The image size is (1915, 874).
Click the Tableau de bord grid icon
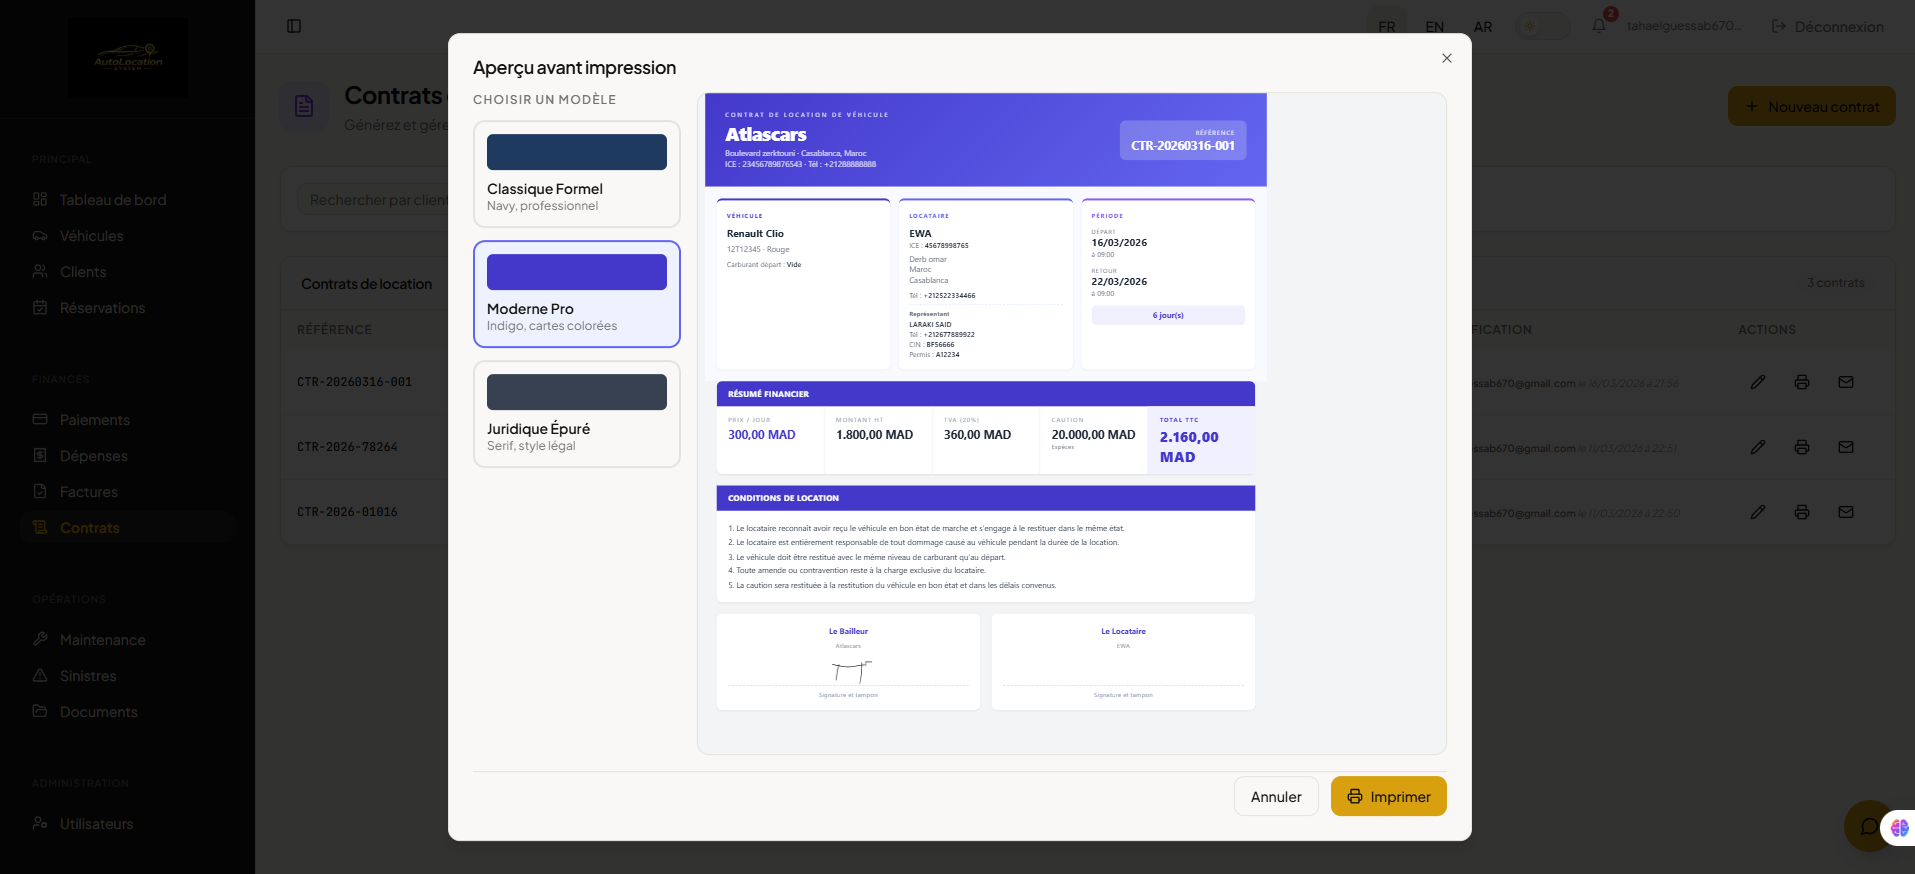(40, 199)
